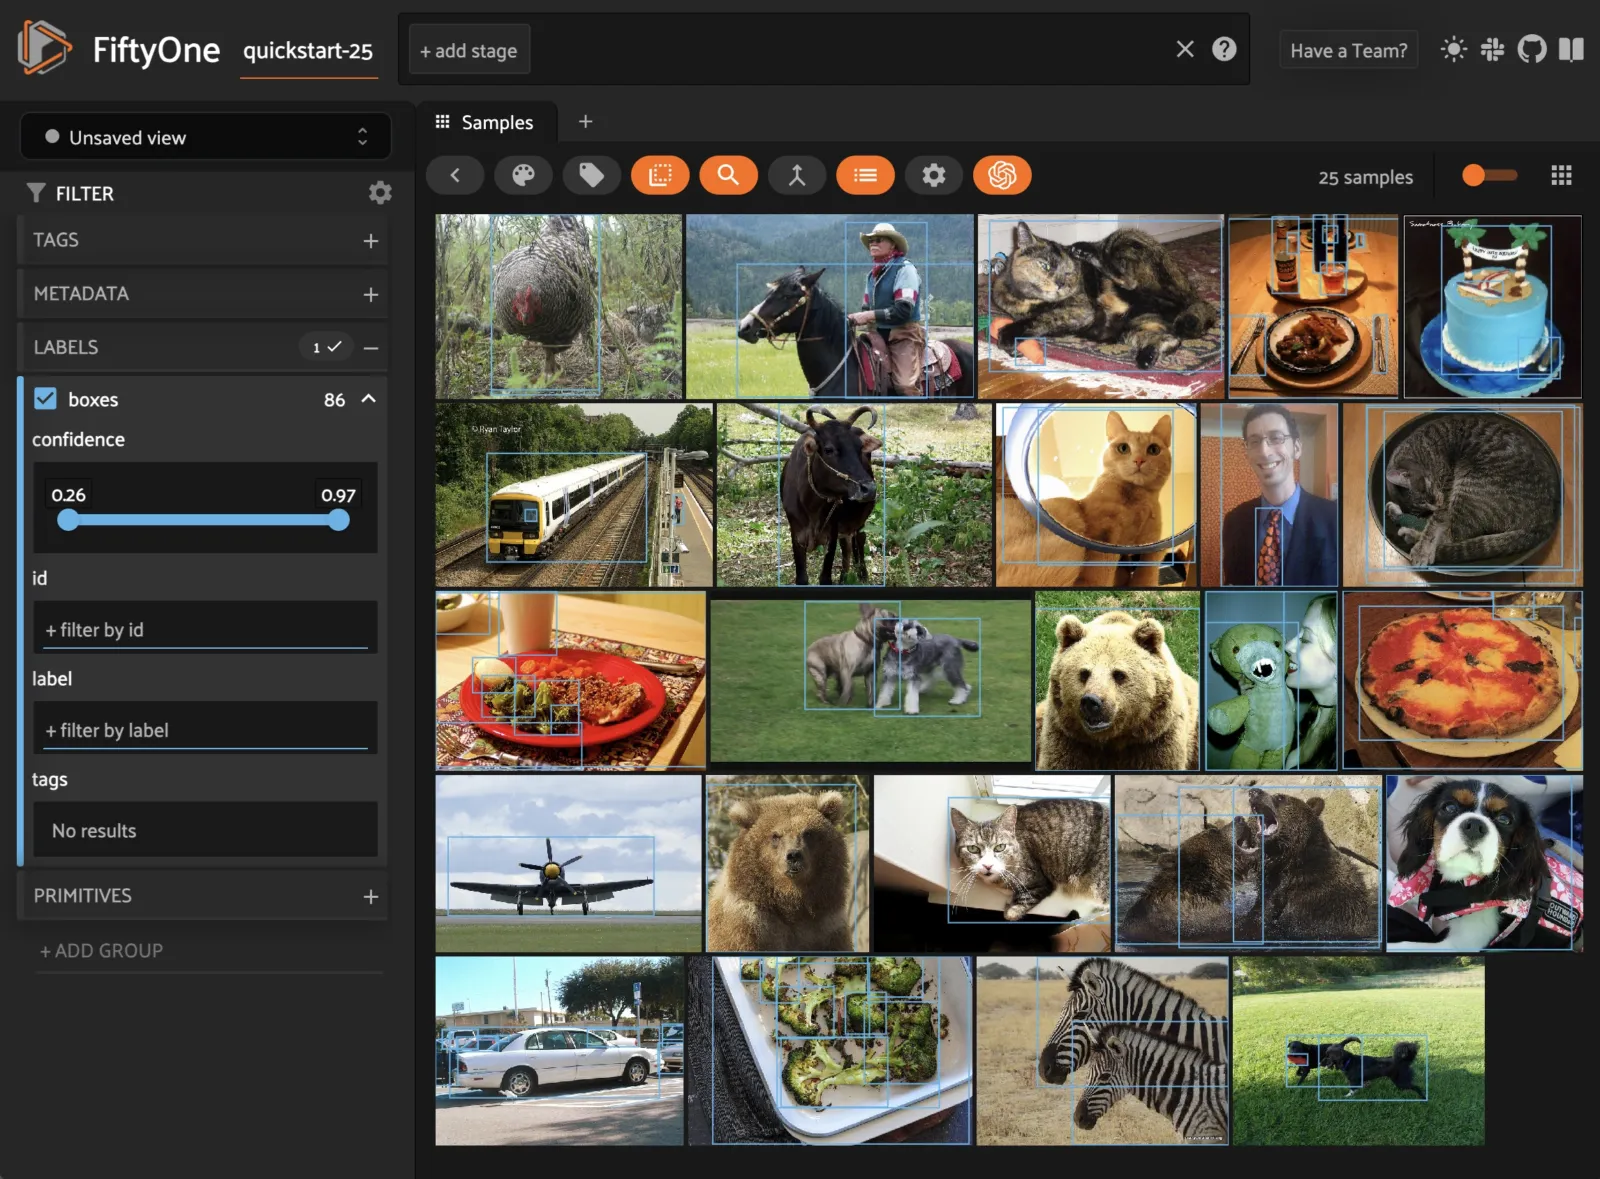Select the quickstart-25 dataset name
1600x1179 pixels.
(x=308, y=51)
